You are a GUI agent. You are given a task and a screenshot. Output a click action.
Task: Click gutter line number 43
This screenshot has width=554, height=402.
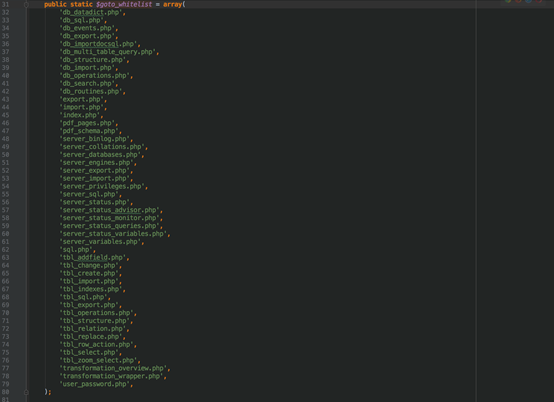tap(5, 99)
